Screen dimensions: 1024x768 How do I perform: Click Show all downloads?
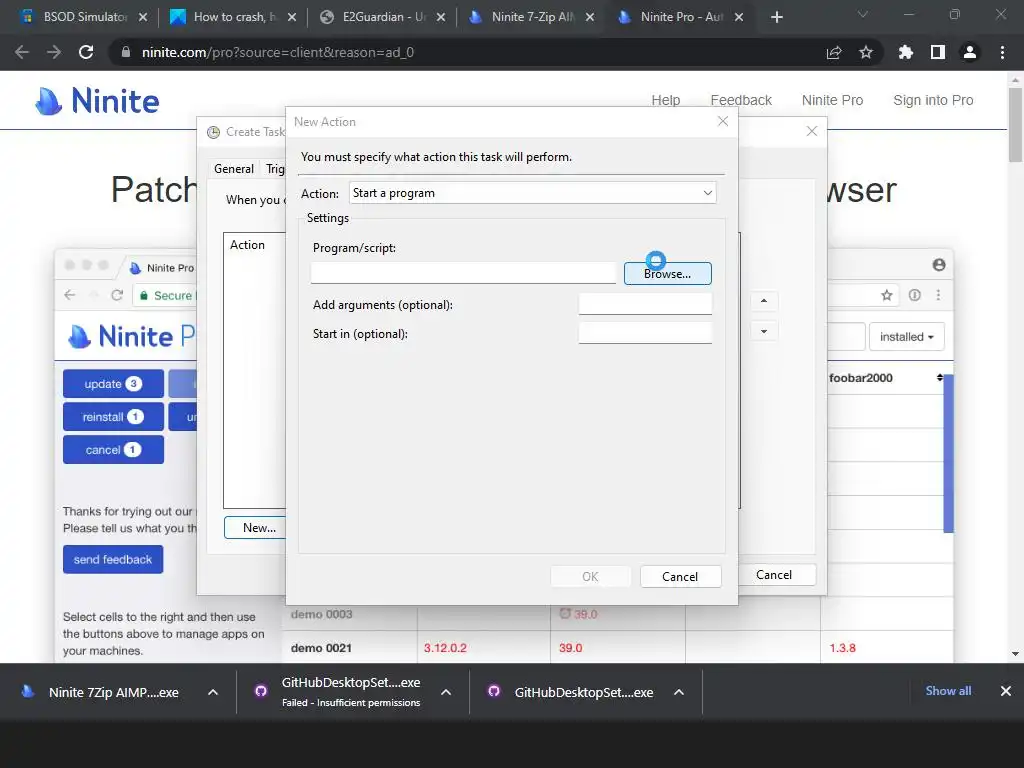tap(948, 691)
